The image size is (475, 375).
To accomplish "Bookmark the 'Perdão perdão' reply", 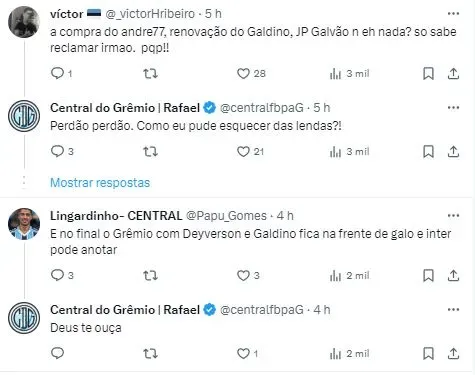I will point(428,152).
